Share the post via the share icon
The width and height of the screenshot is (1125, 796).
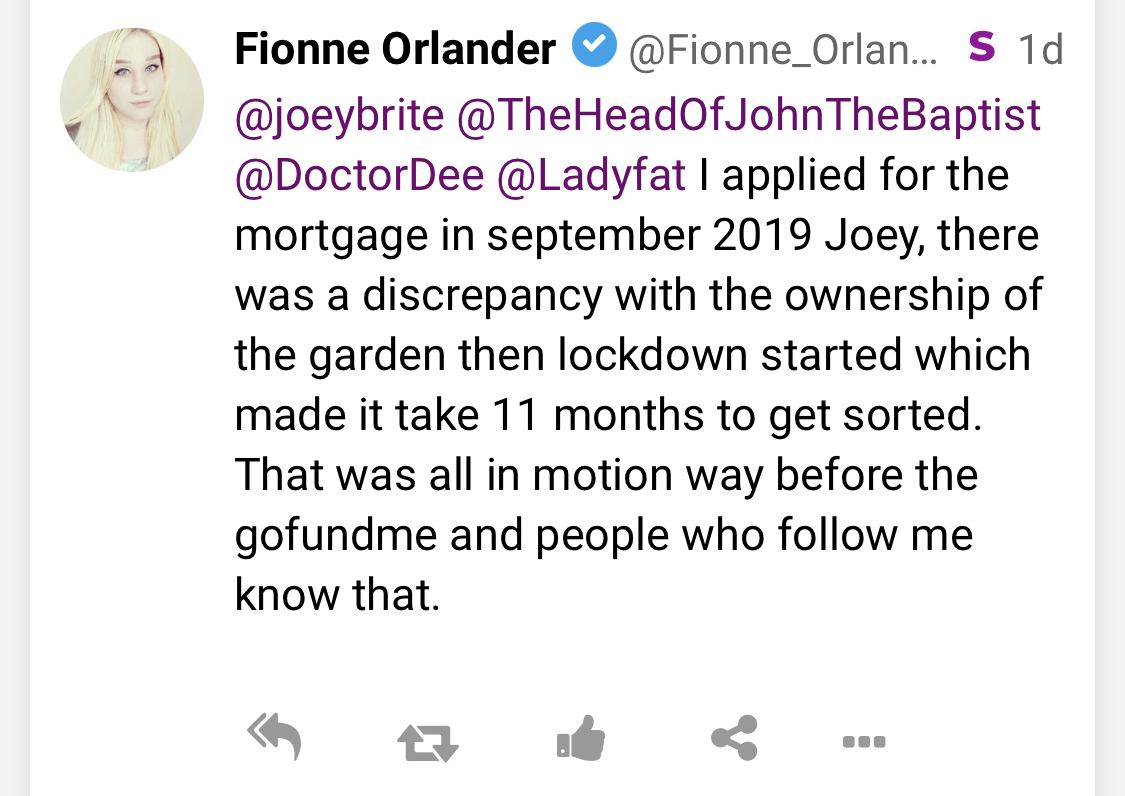[734, 739]
